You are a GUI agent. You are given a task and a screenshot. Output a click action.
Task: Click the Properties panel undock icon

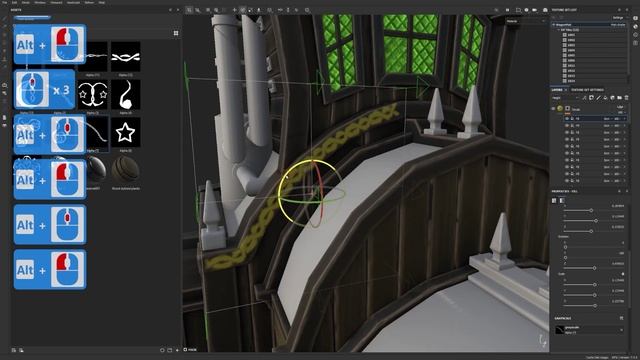(x=620, y=191)
